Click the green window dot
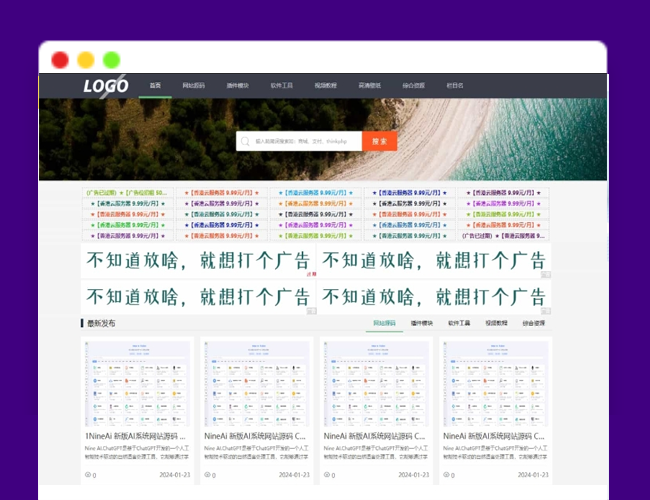 point(111,59)
